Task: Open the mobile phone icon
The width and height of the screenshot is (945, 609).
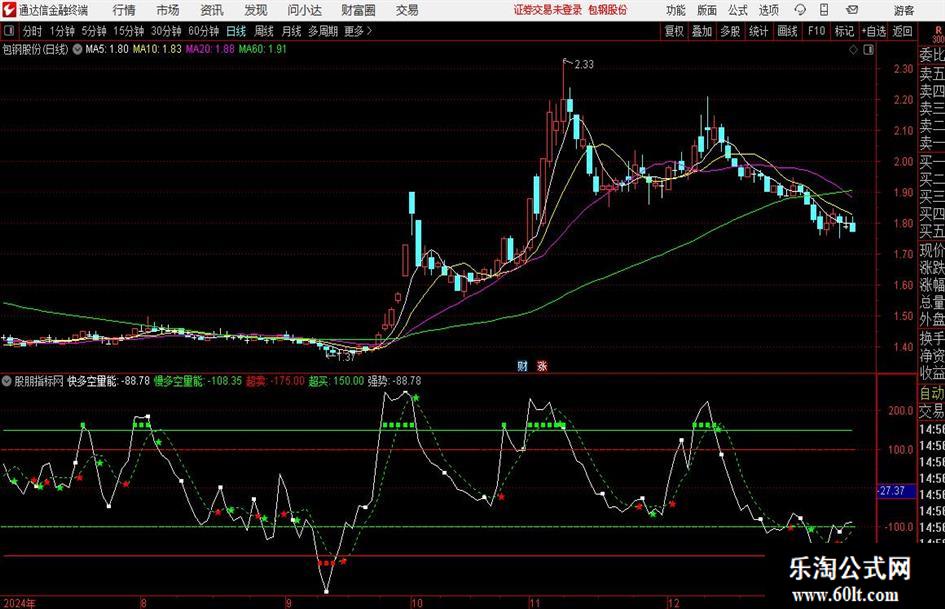Action: (x=824, y=10)
